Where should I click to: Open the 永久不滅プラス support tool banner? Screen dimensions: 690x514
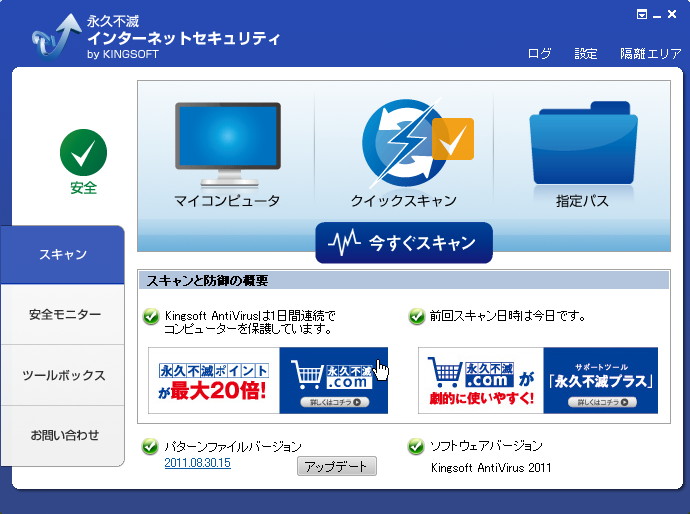pyautogui.click(x=538, y=381)
